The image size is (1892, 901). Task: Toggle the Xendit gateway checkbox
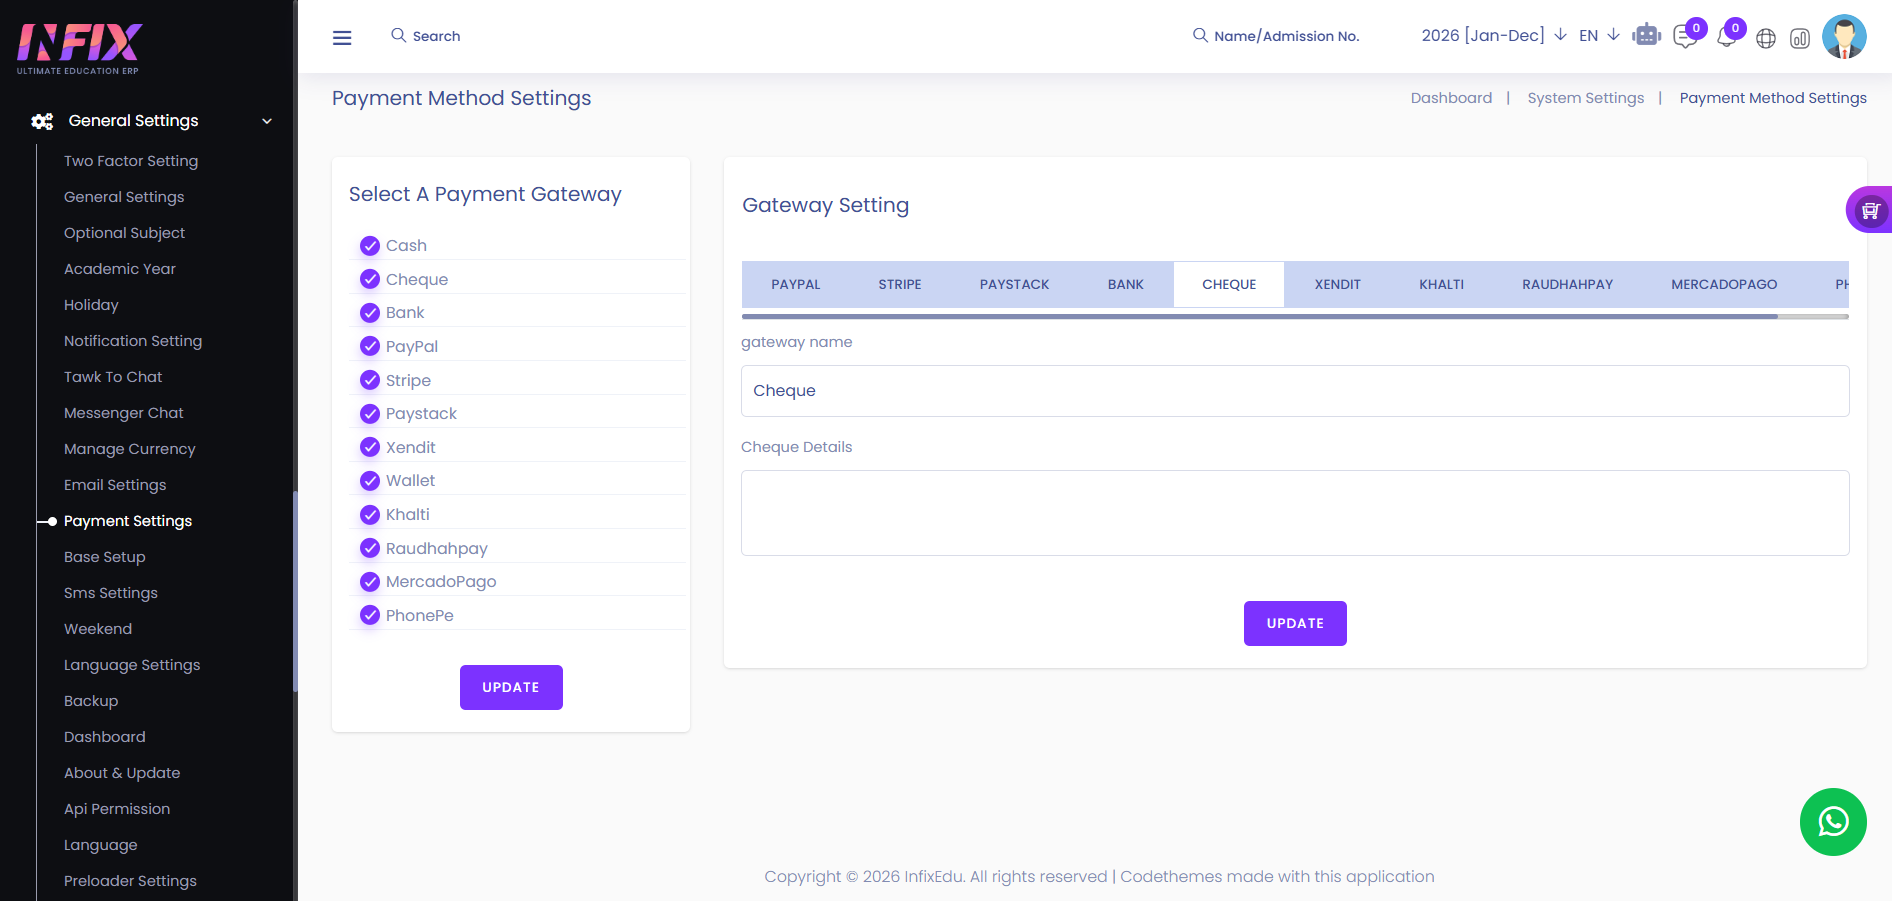[370, 447]
